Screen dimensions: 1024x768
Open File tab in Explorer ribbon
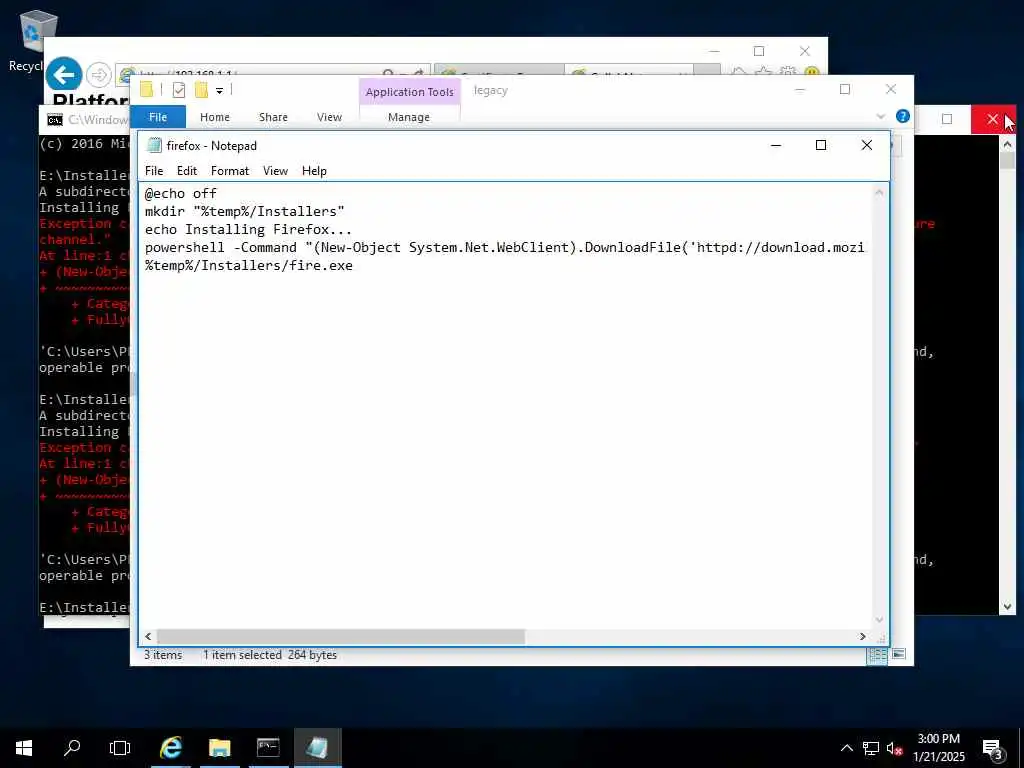tap(158, 117)
